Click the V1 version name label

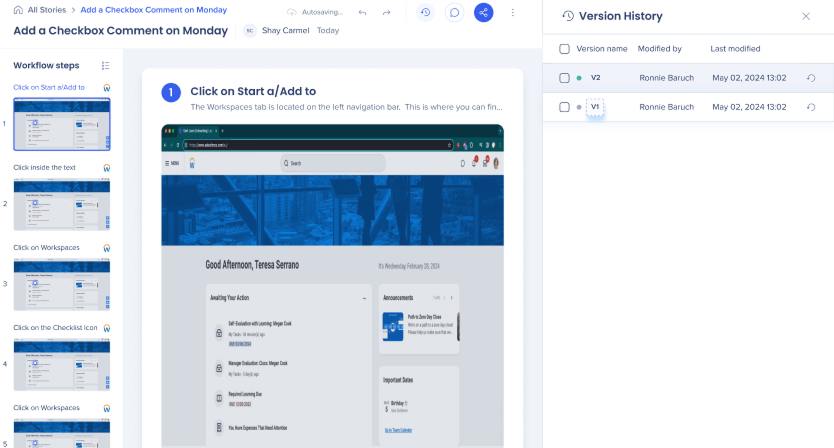(595, 107)
